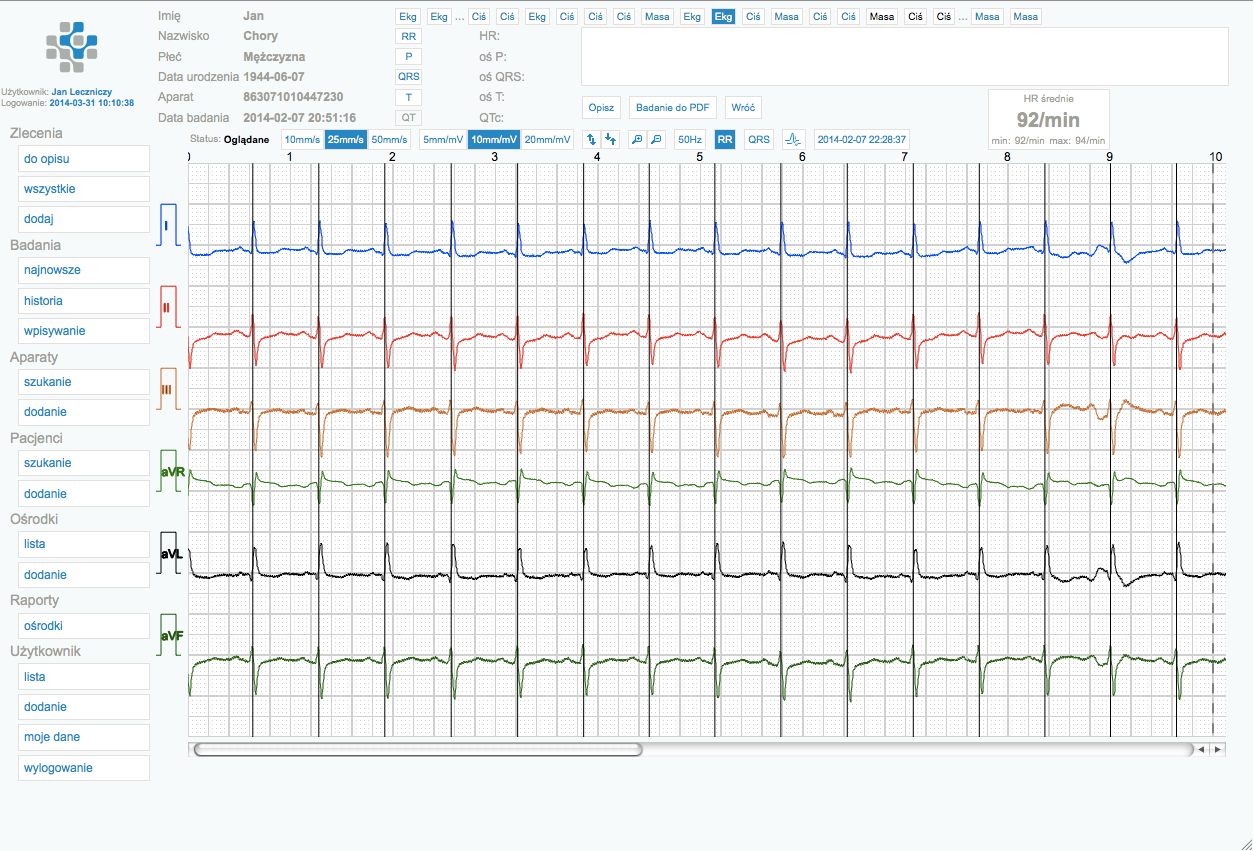1253x851 pixels.
Task: Select lead I calibration marker
Action: point(168,225)
